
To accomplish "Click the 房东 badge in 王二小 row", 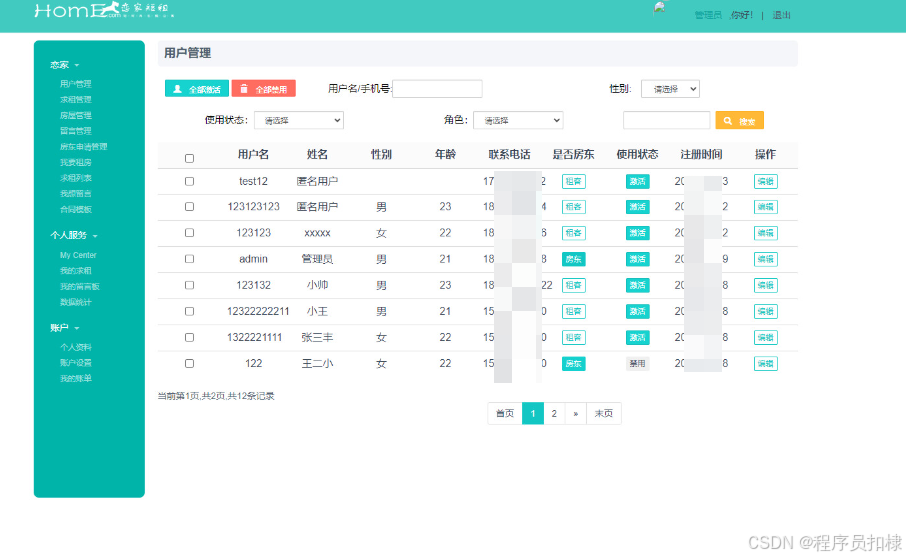I will pos(574,363).
